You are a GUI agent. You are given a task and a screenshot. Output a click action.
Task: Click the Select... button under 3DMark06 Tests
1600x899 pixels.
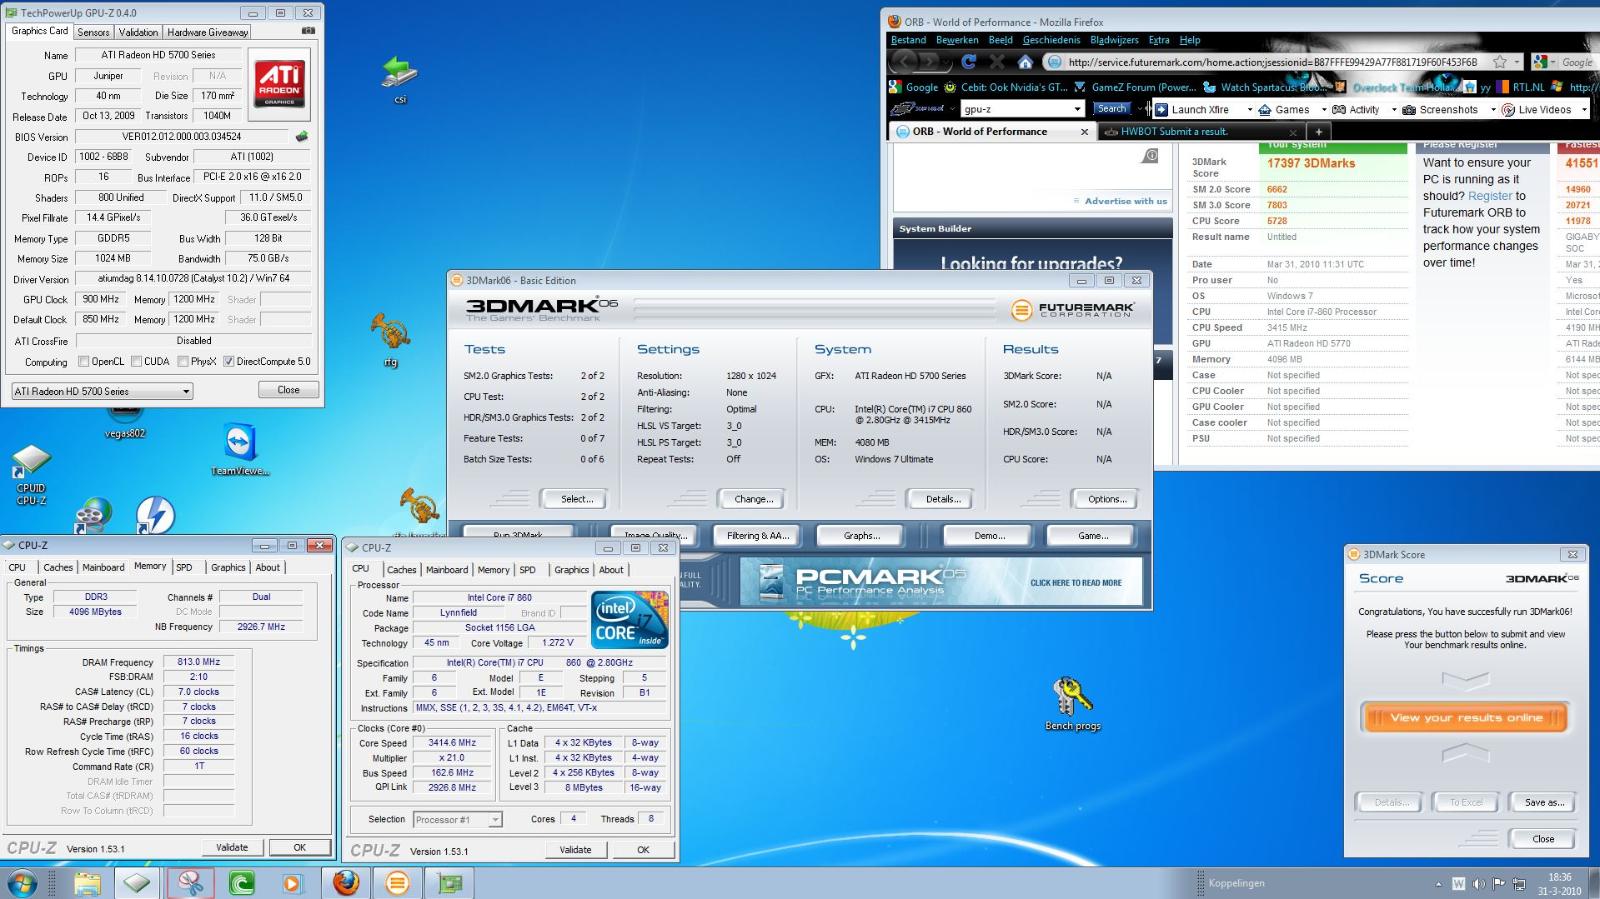pos(576,499)
